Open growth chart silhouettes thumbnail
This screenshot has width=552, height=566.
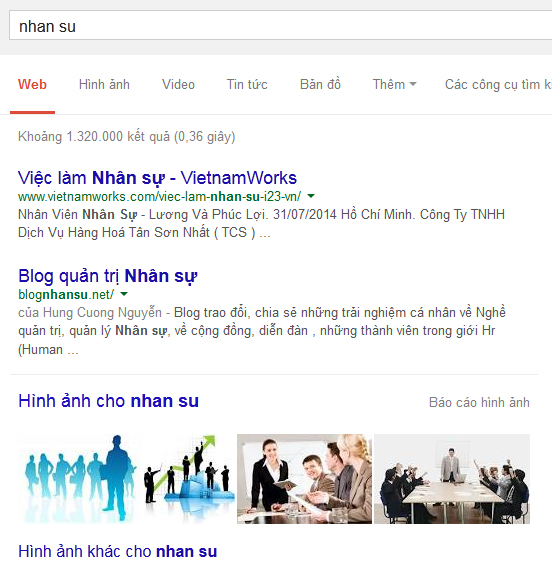point(187,479)
